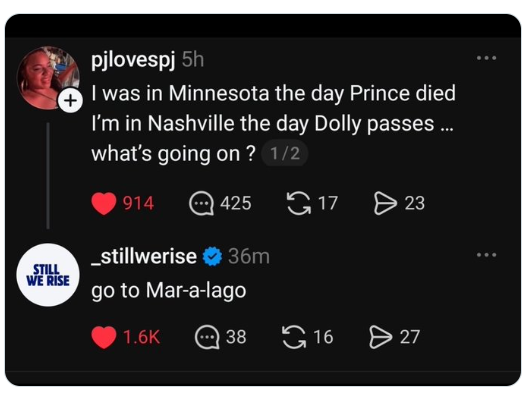Click the 36m timestamp on the reply
This screenshot has height=396, width=526.
coord(249,257)
